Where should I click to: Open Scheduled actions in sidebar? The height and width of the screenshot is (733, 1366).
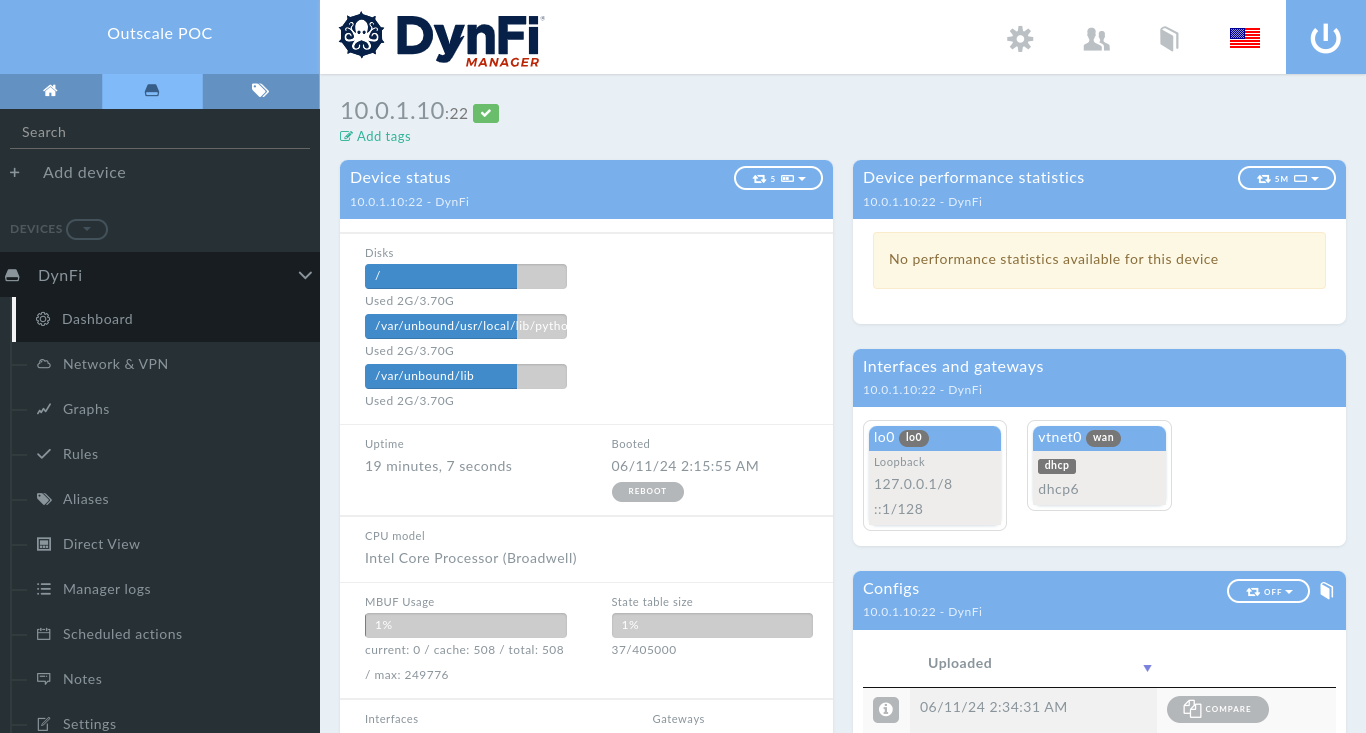pyautogui.click(x=122, y=634)
